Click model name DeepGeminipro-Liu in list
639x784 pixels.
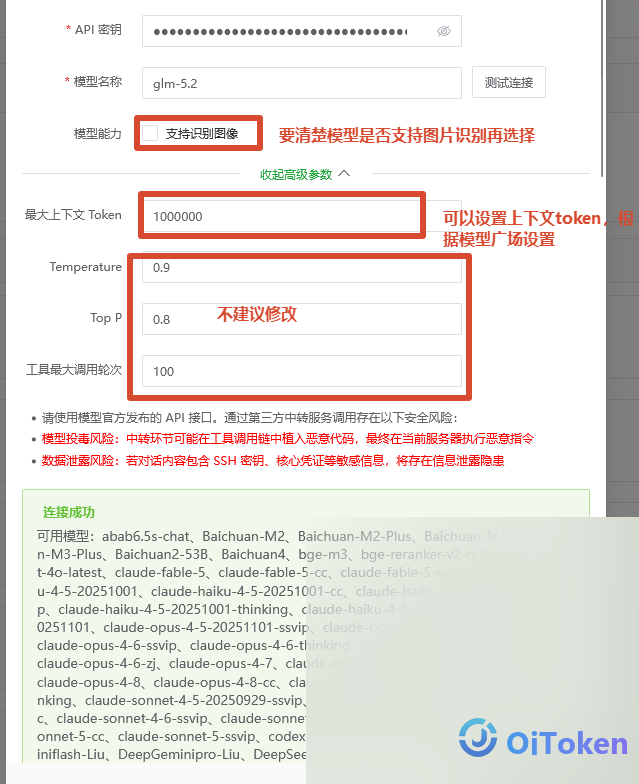pyautogui.click(x=179, y=754)
